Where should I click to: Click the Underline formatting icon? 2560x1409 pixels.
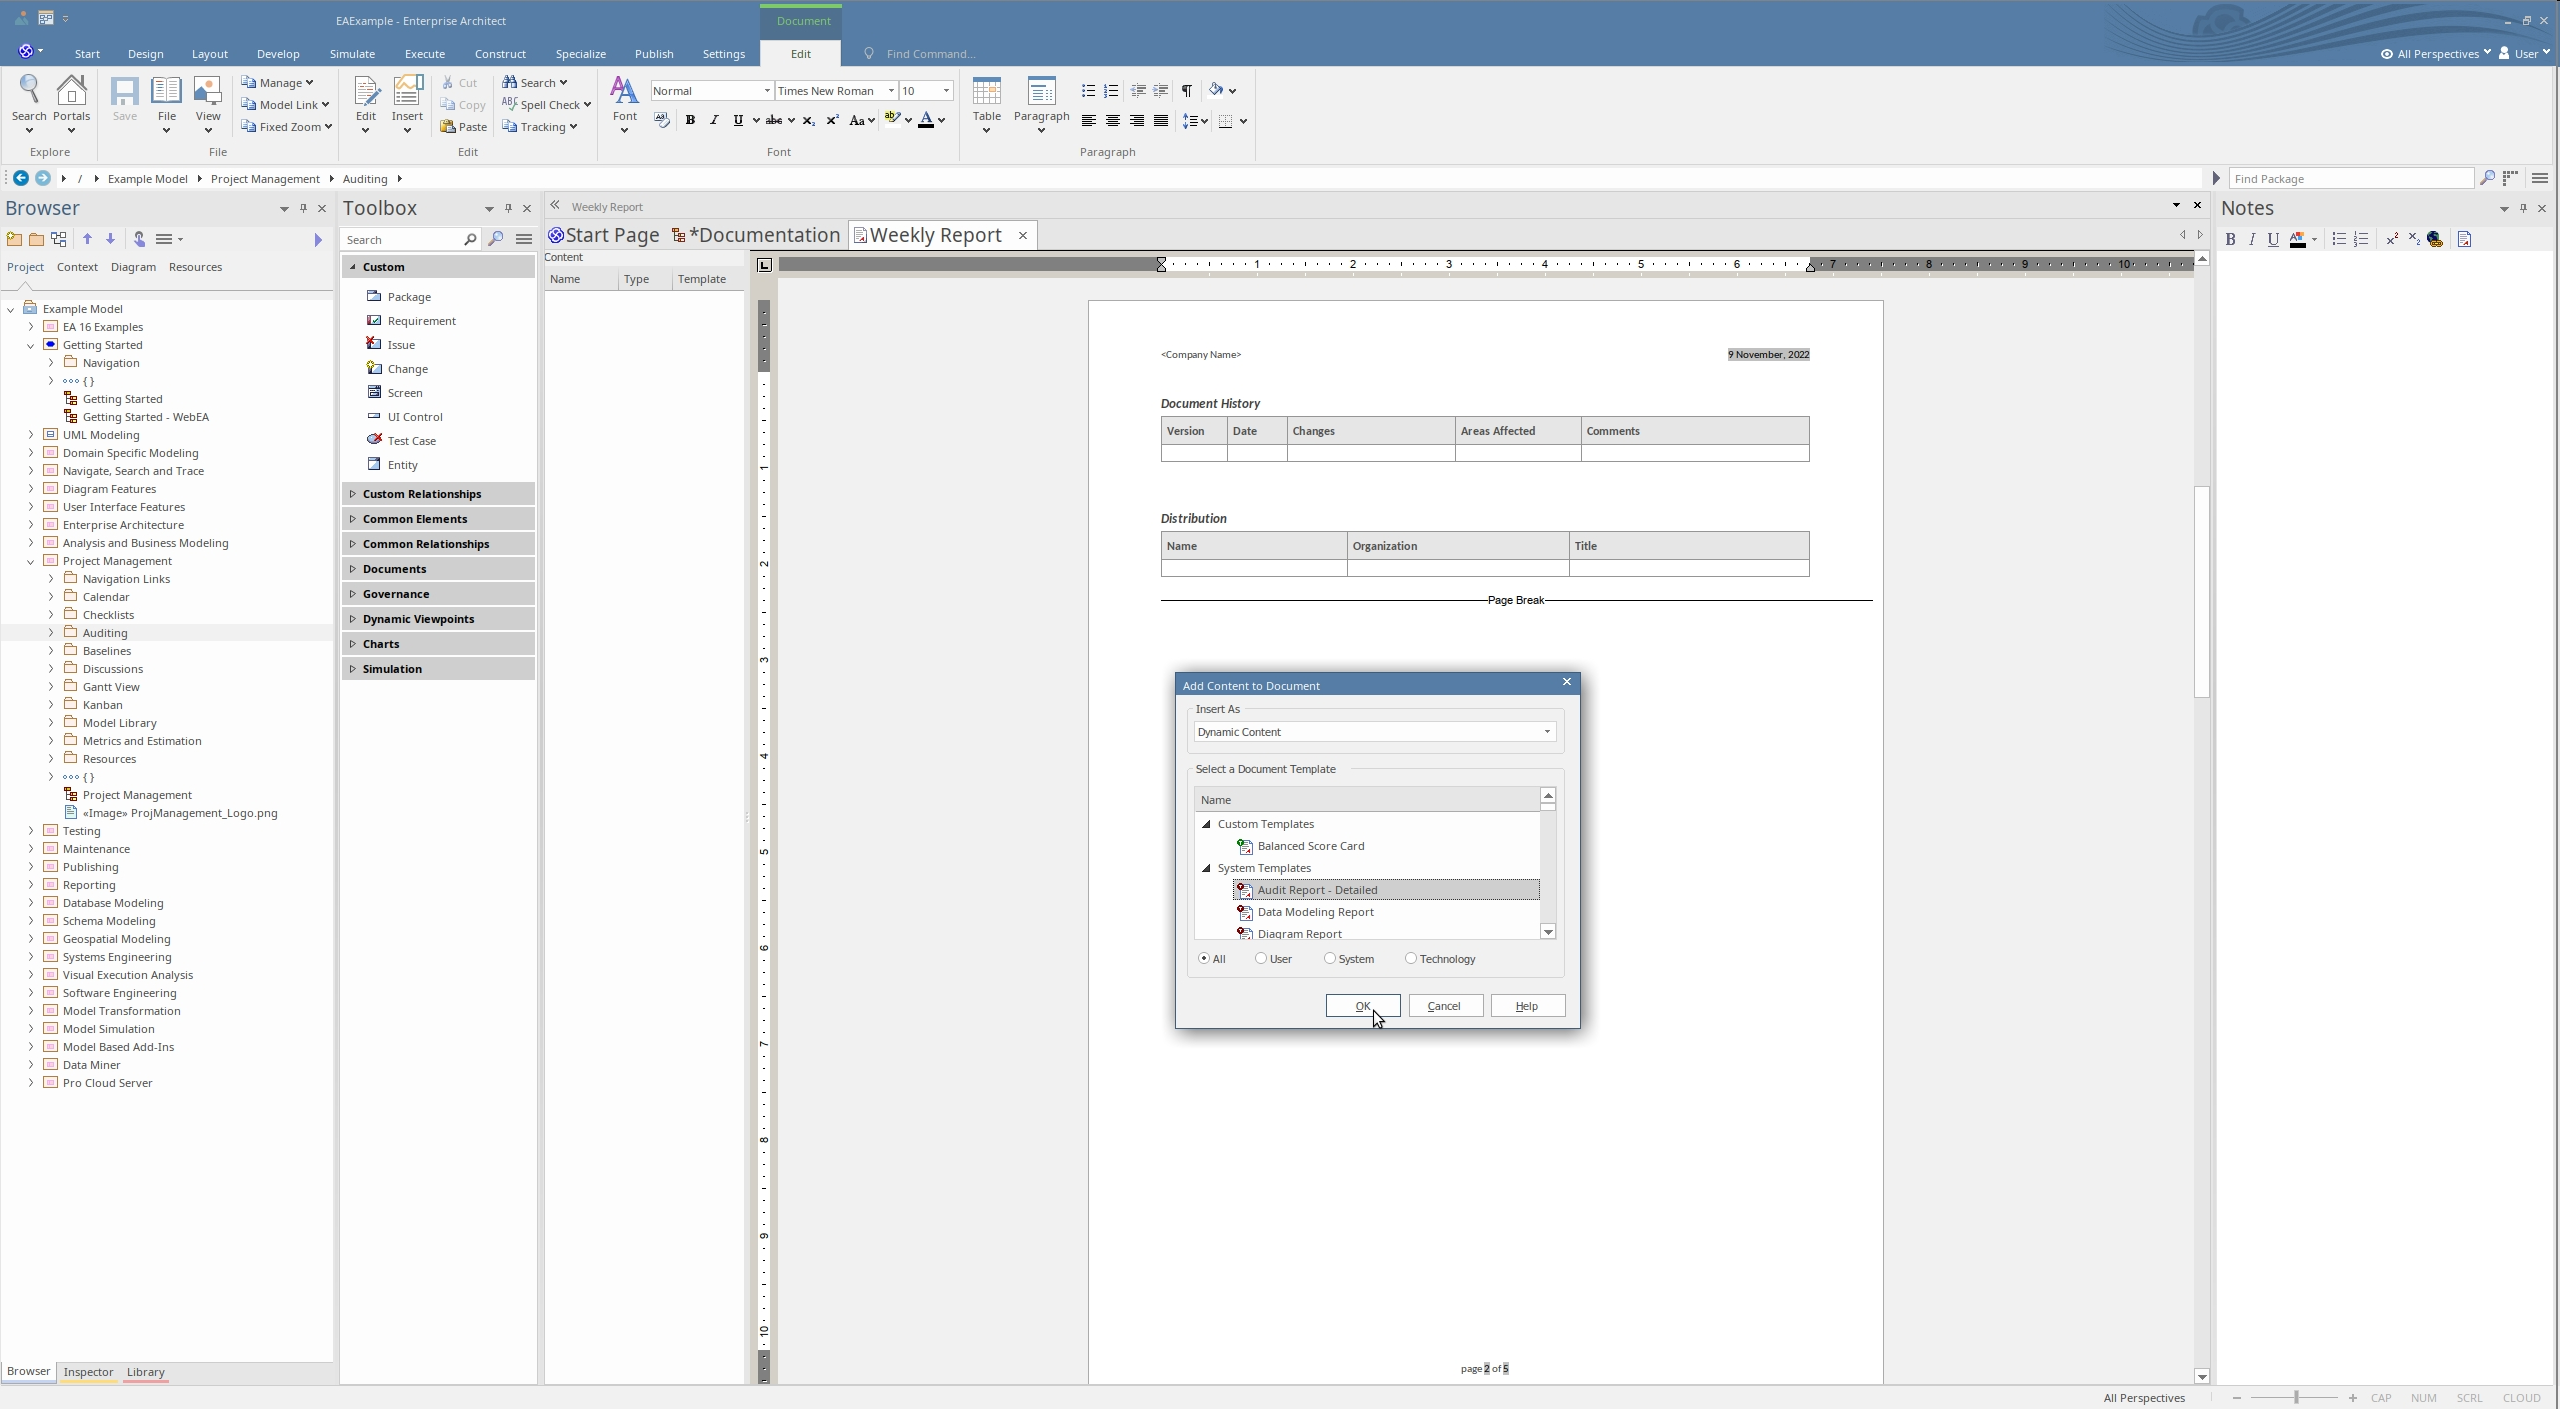[x=737, y=120]
